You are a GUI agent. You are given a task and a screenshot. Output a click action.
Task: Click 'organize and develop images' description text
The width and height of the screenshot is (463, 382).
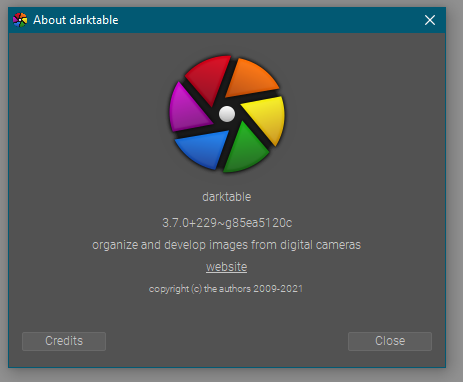(x=227, y=245)
